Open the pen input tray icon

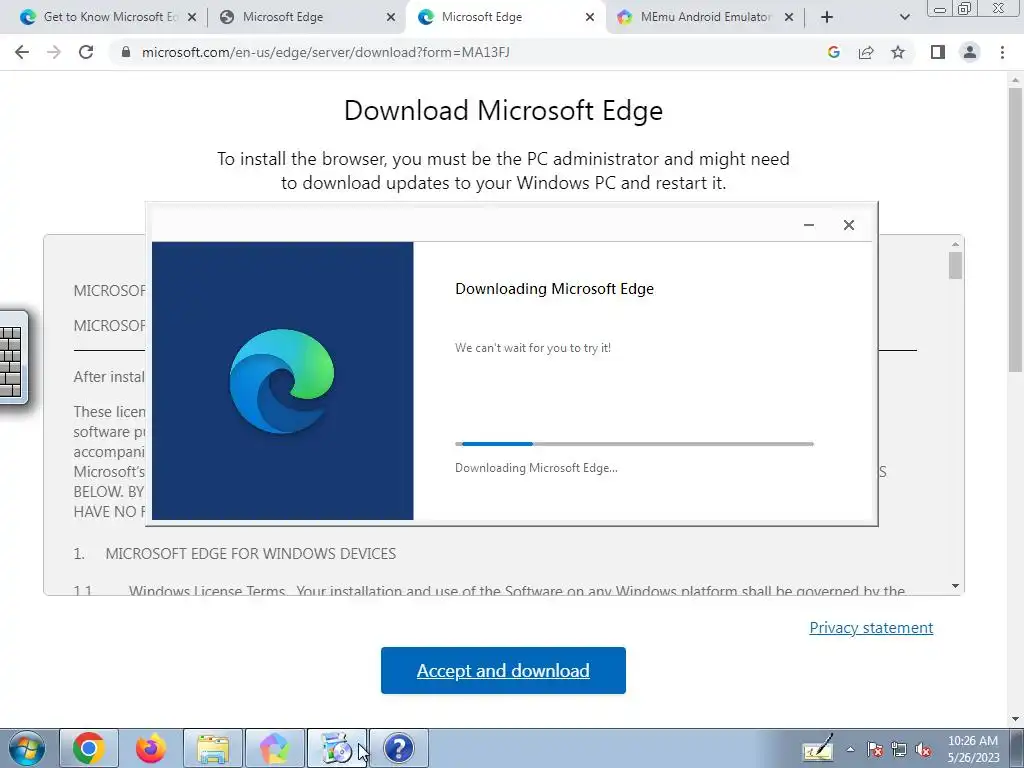818,748
